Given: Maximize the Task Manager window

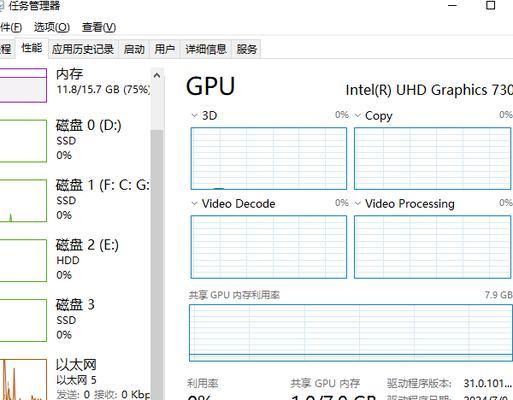Looking at the screenshot, I should pos(490,5).
